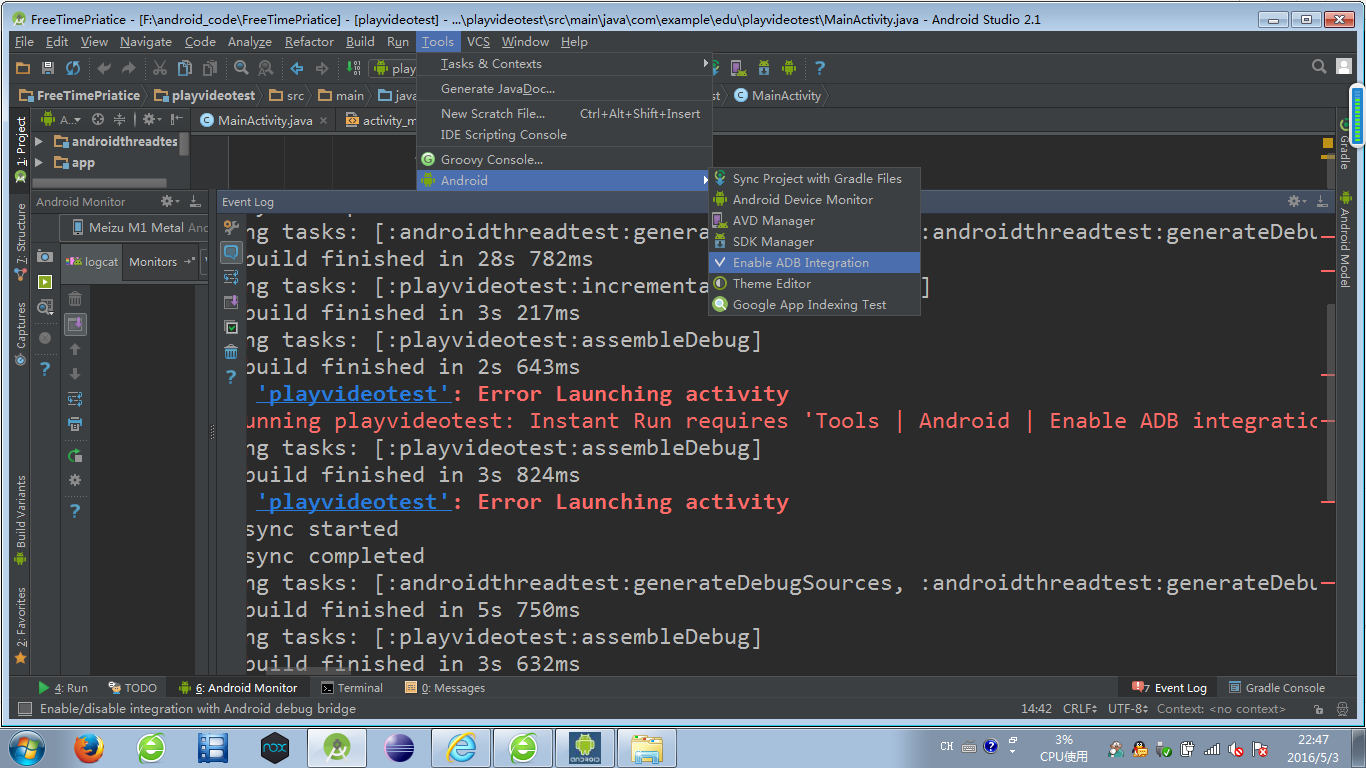Image resolution: width=1366 pixels, height=768 pixels.
Task: Open Android Device Monitor toolbar icon
Action: point(789,68)
